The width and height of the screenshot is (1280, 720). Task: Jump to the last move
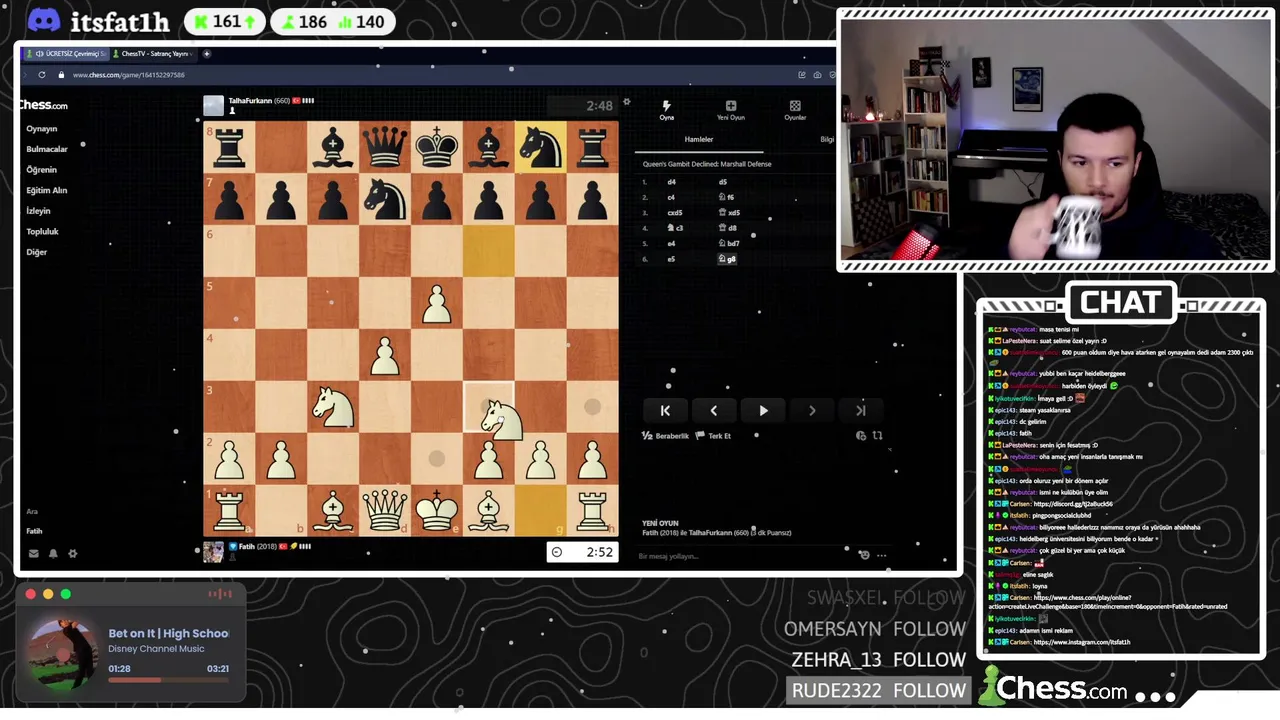861,410
